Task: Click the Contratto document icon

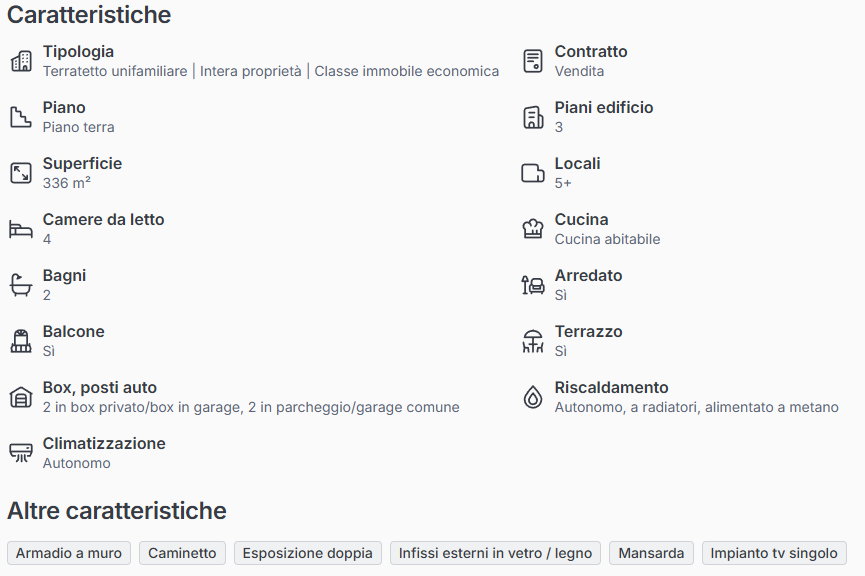Action: click(533, 61)
